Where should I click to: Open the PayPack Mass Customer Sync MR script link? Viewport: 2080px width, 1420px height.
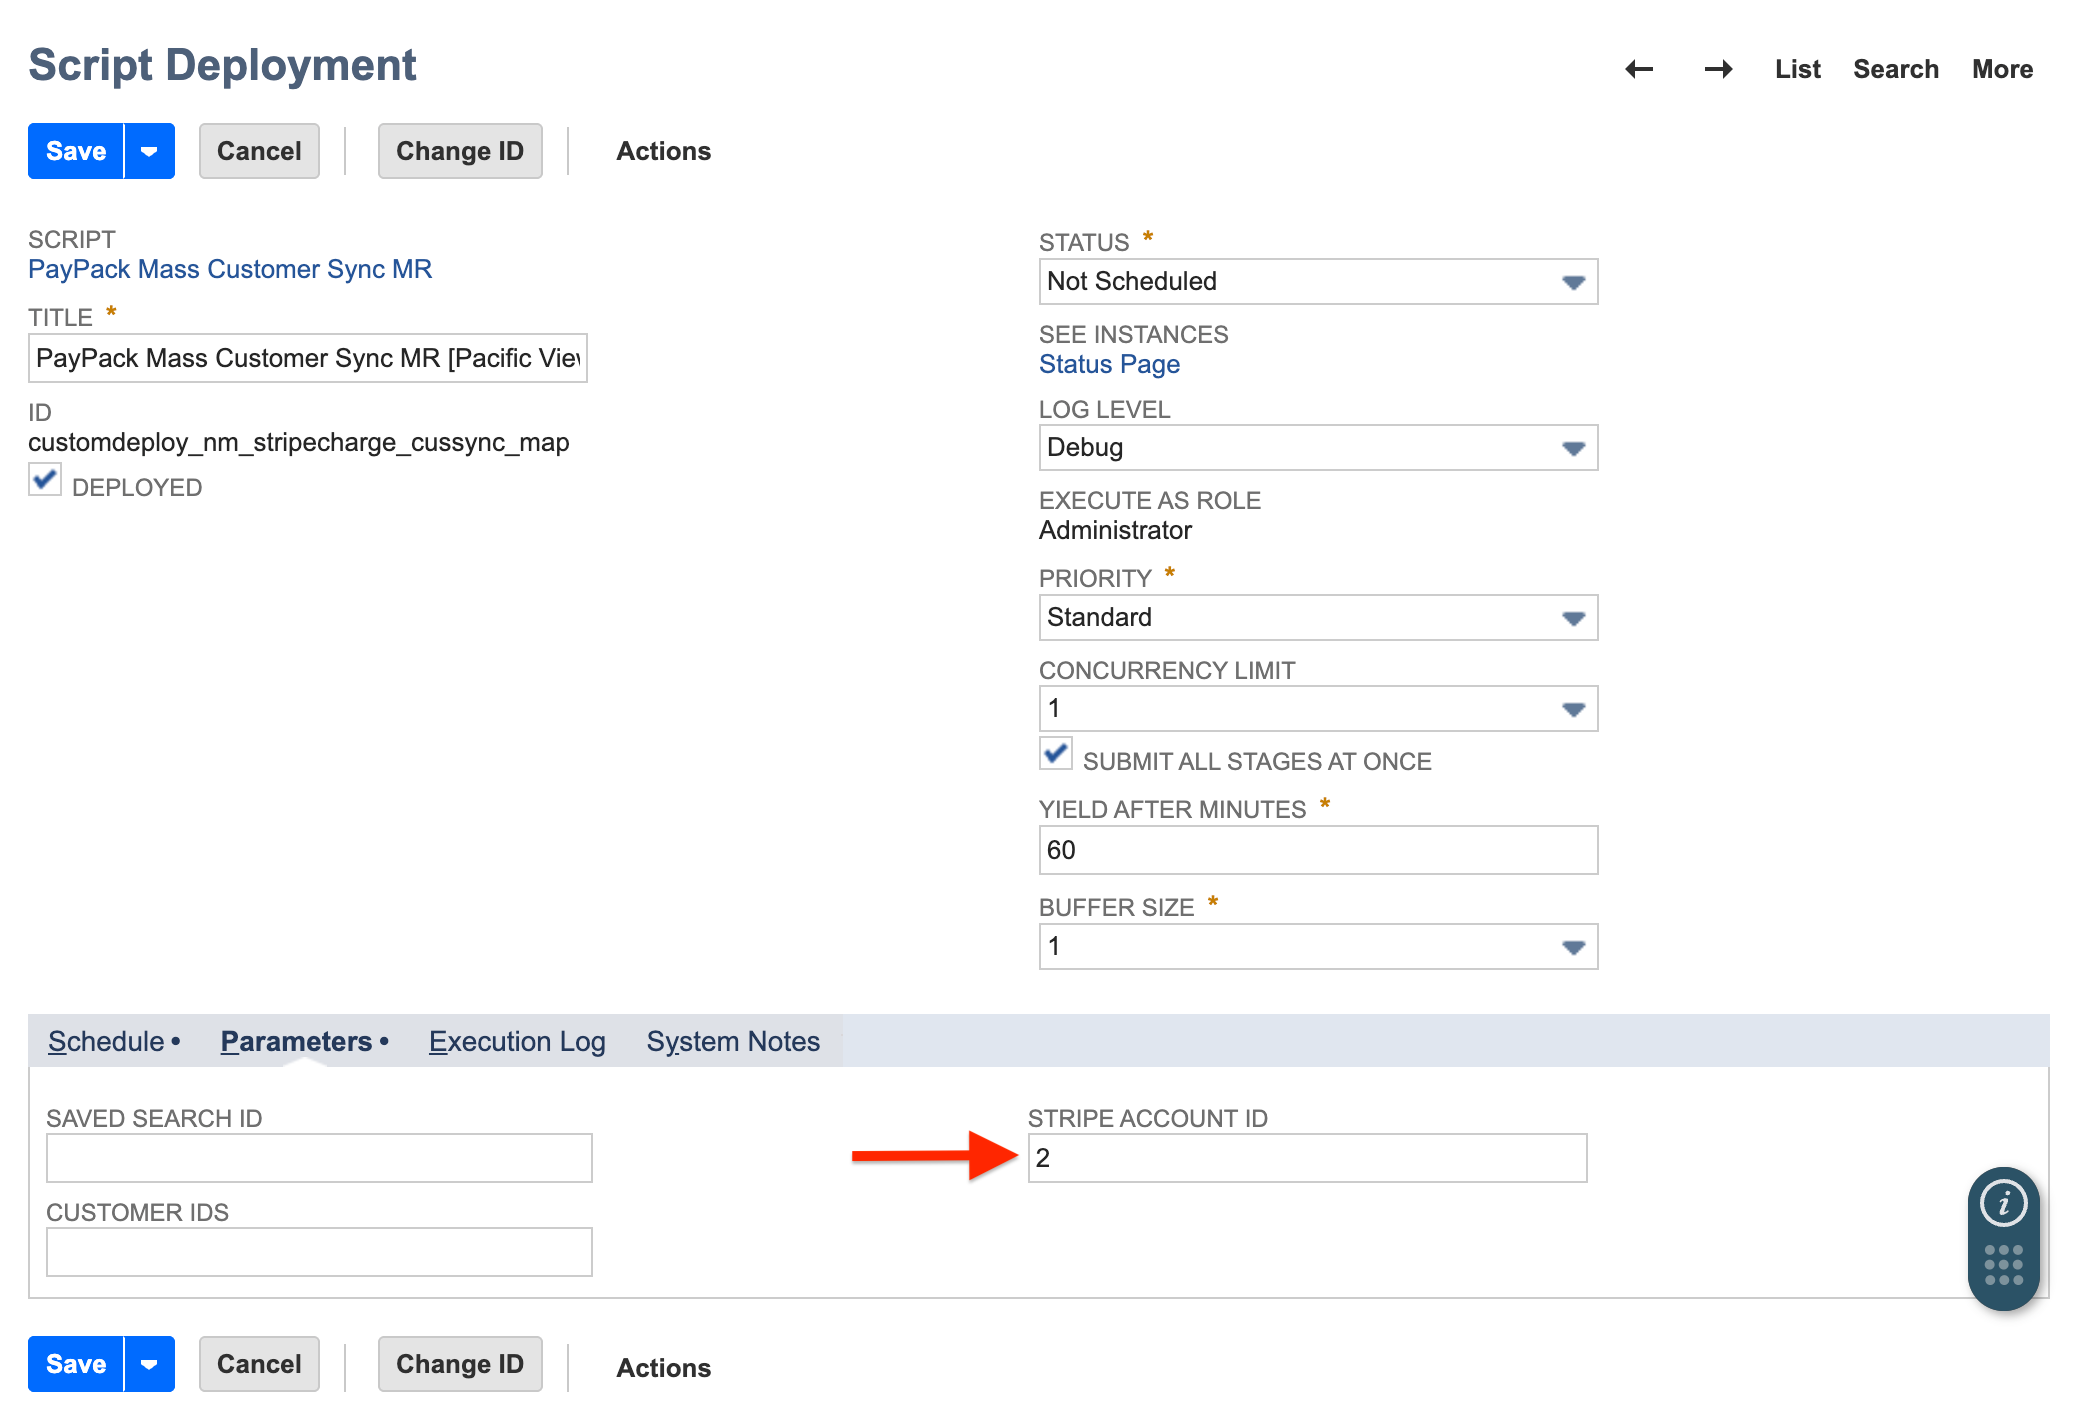click(230, 269)
